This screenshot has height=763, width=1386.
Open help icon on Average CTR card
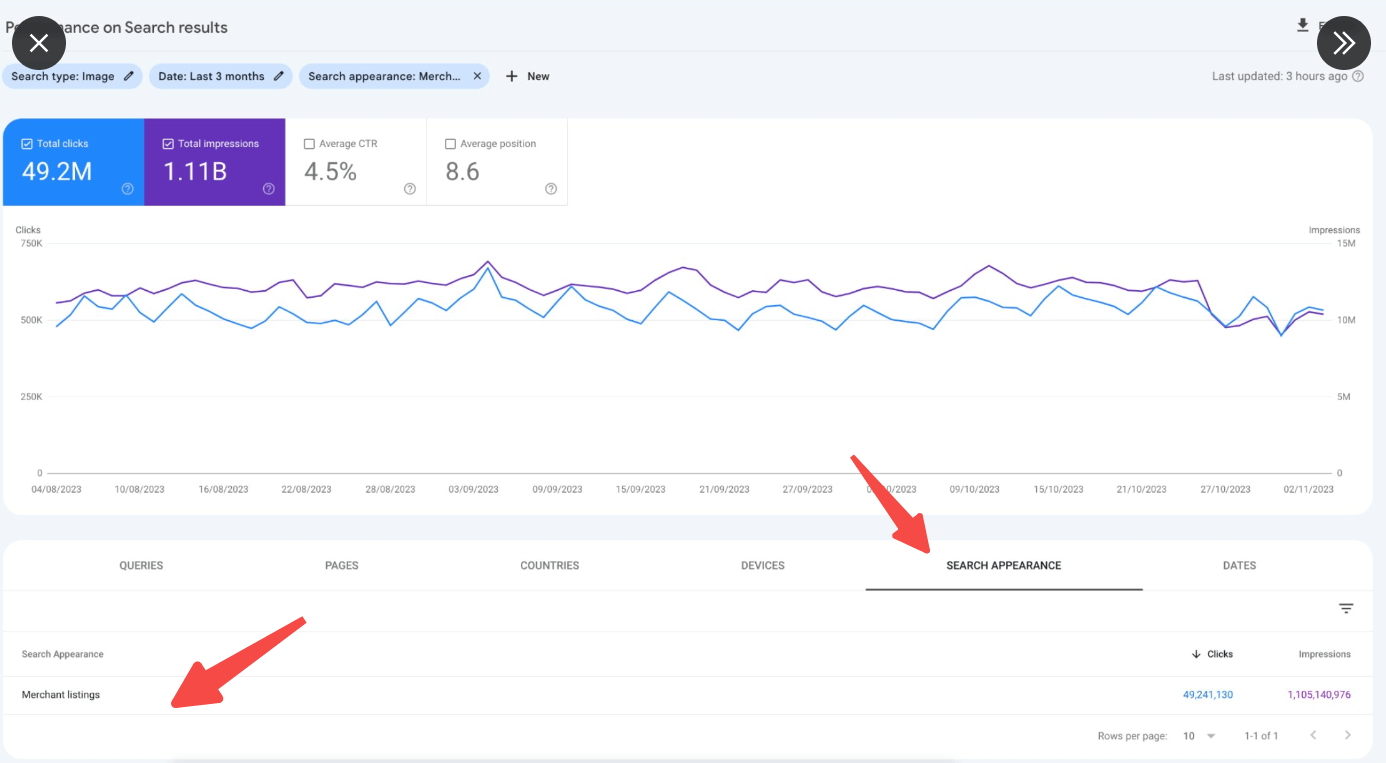click(410, 189)
